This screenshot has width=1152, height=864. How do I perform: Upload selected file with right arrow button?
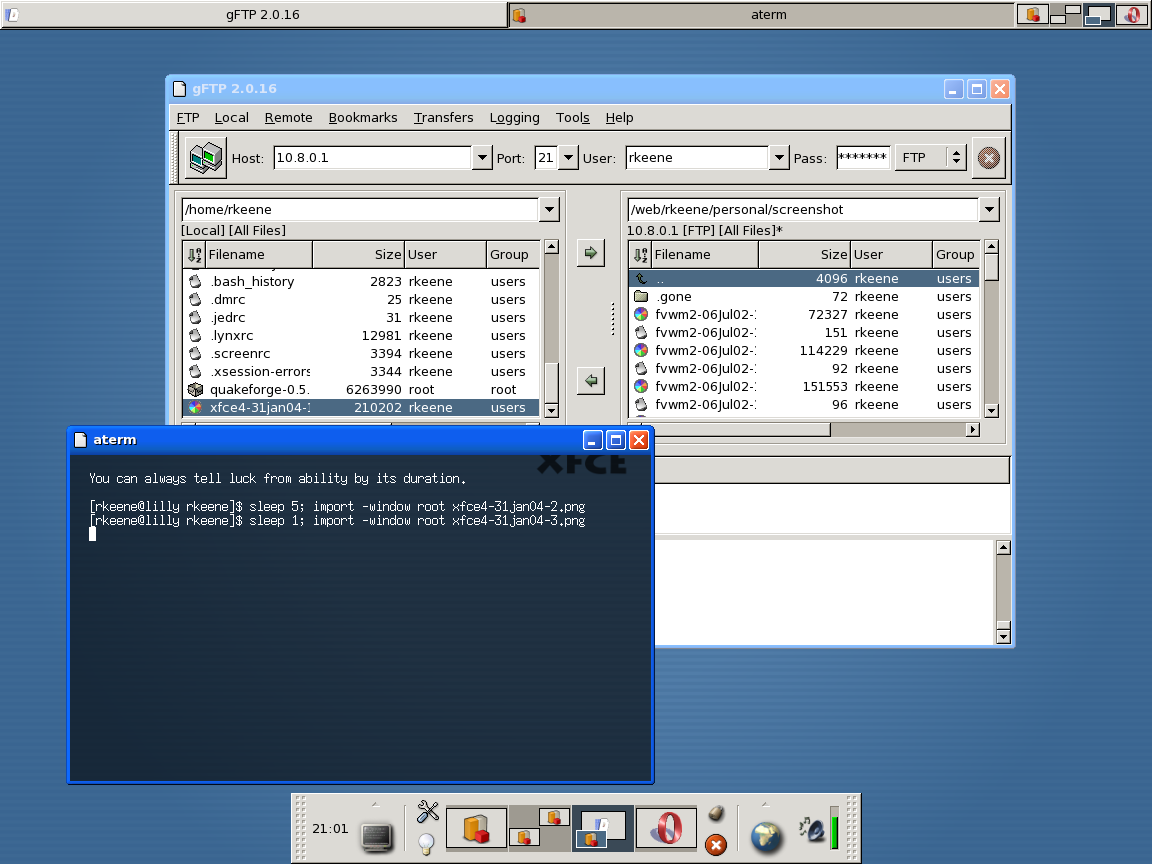click(x=591, y=253)
